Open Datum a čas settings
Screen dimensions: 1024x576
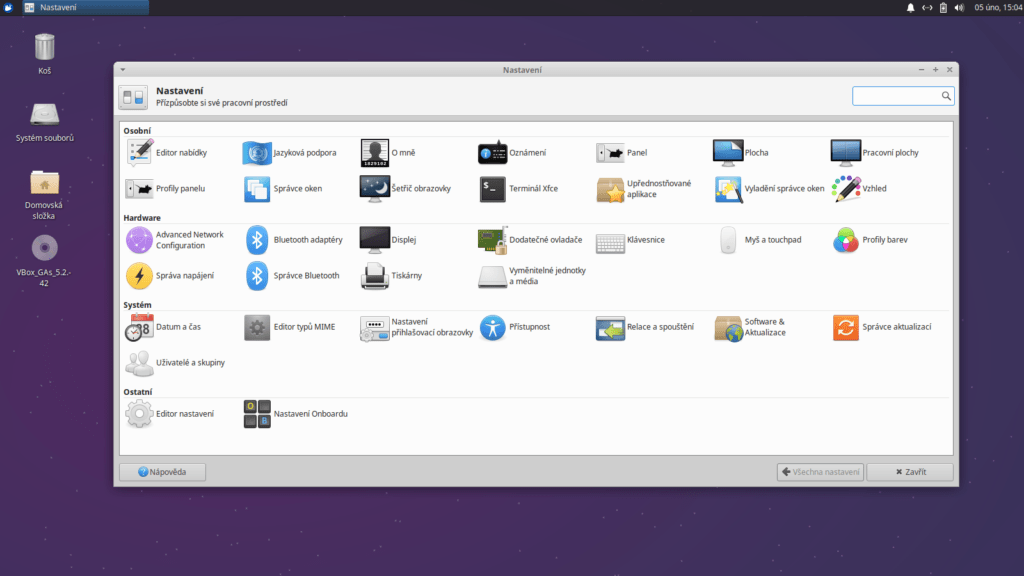(163, 327)
